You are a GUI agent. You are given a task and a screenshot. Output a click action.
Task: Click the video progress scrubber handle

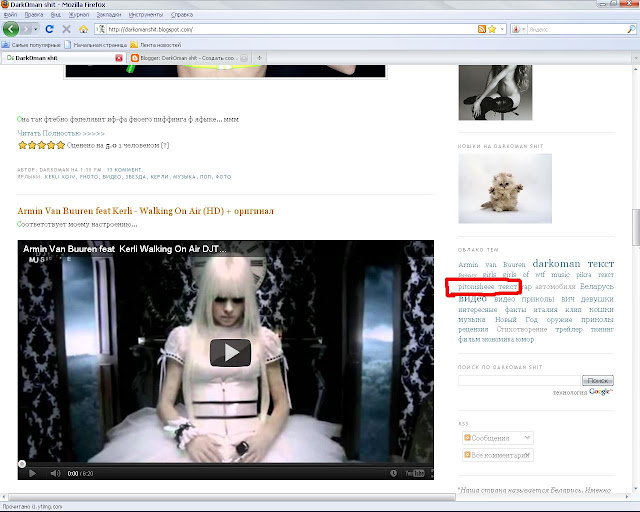22,464
